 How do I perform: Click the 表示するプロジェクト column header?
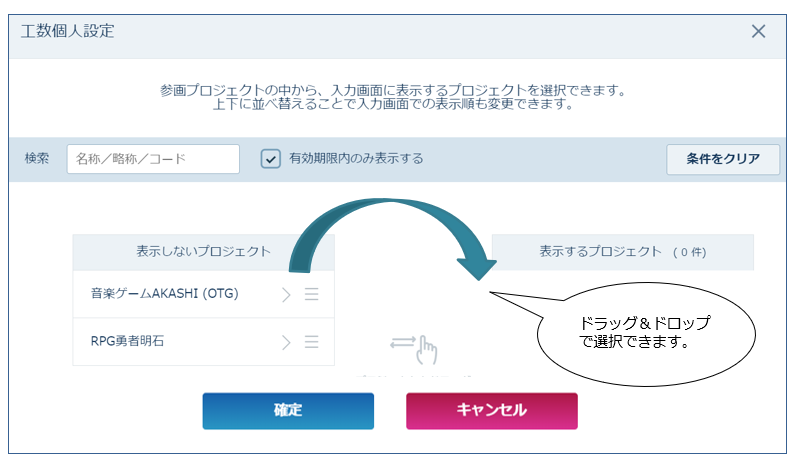click(622, 252)
